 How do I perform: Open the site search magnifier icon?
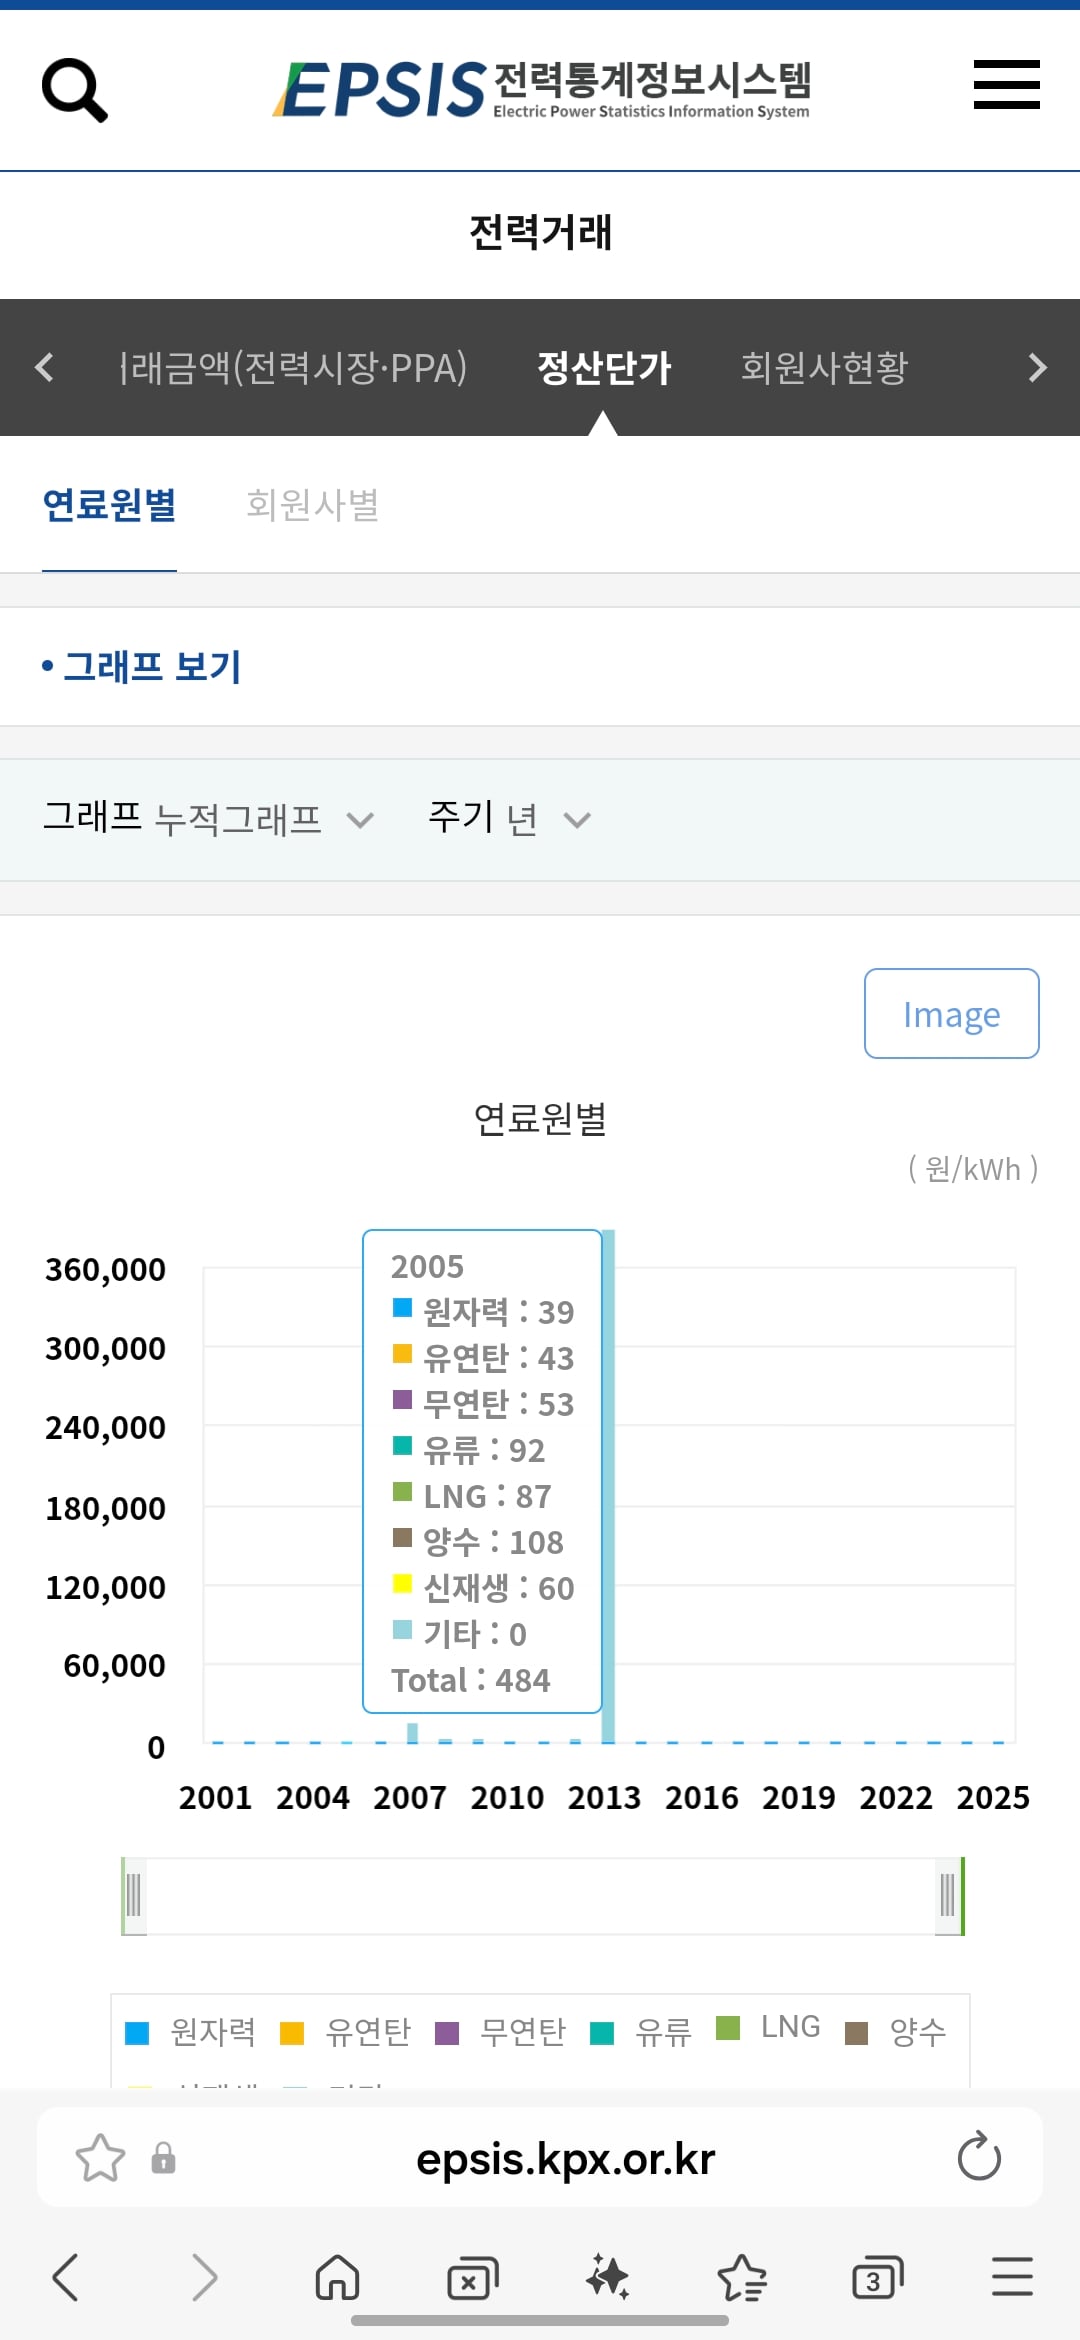tap(74, 90)
